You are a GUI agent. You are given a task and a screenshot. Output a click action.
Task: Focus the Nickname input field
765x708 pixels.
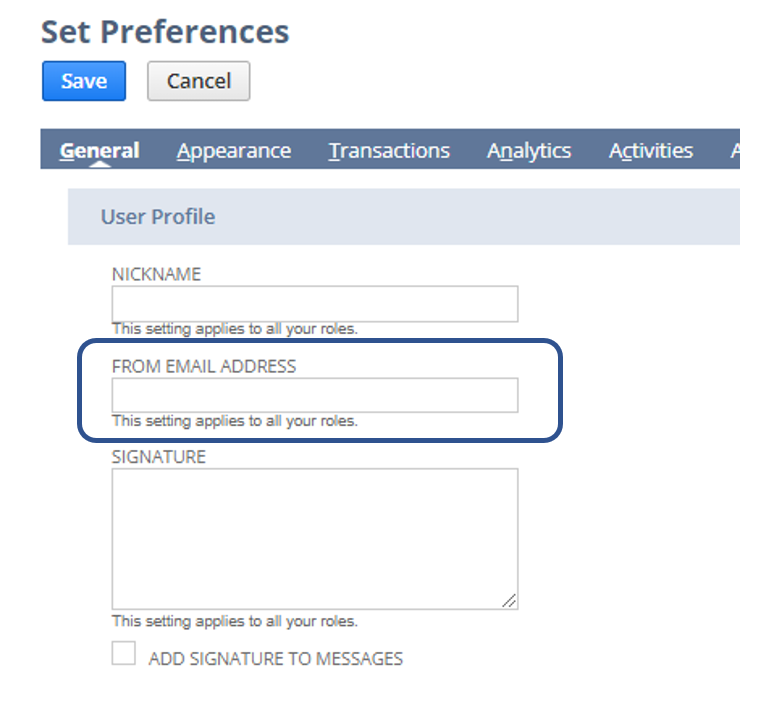[315, 304]
